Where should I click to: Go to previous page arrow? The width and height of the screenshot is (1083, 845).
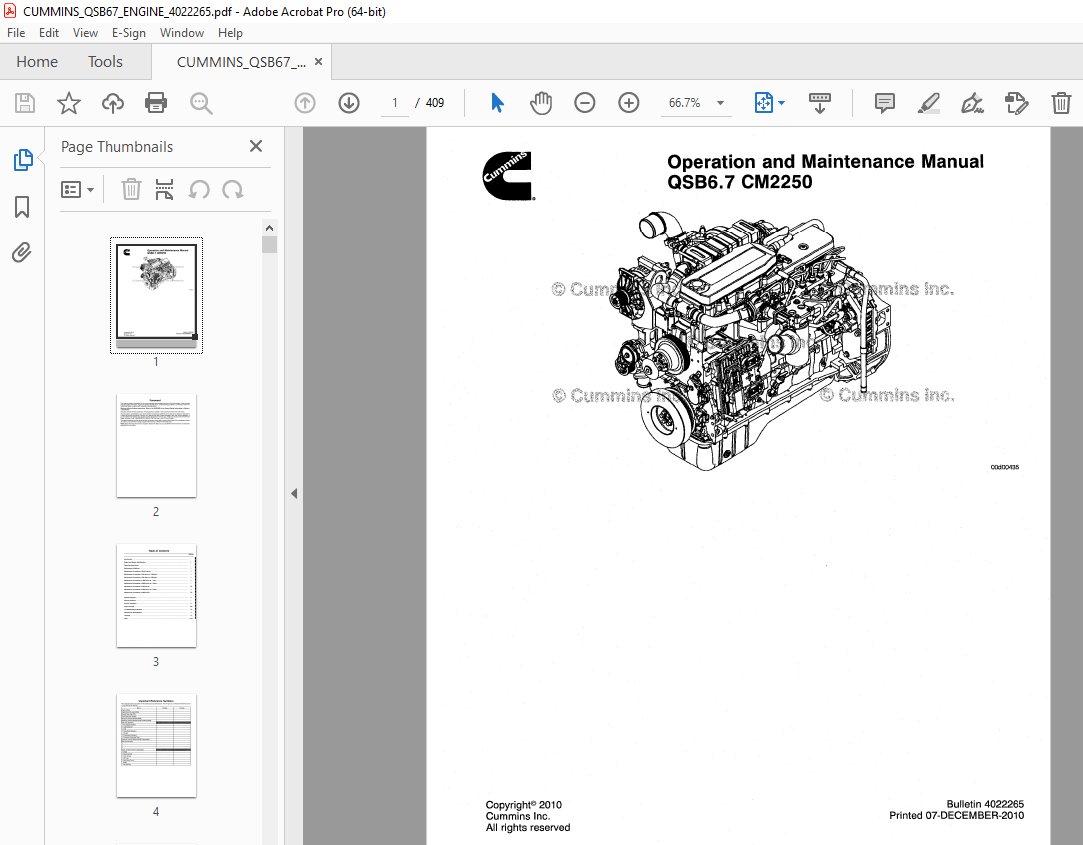[305, 103]
